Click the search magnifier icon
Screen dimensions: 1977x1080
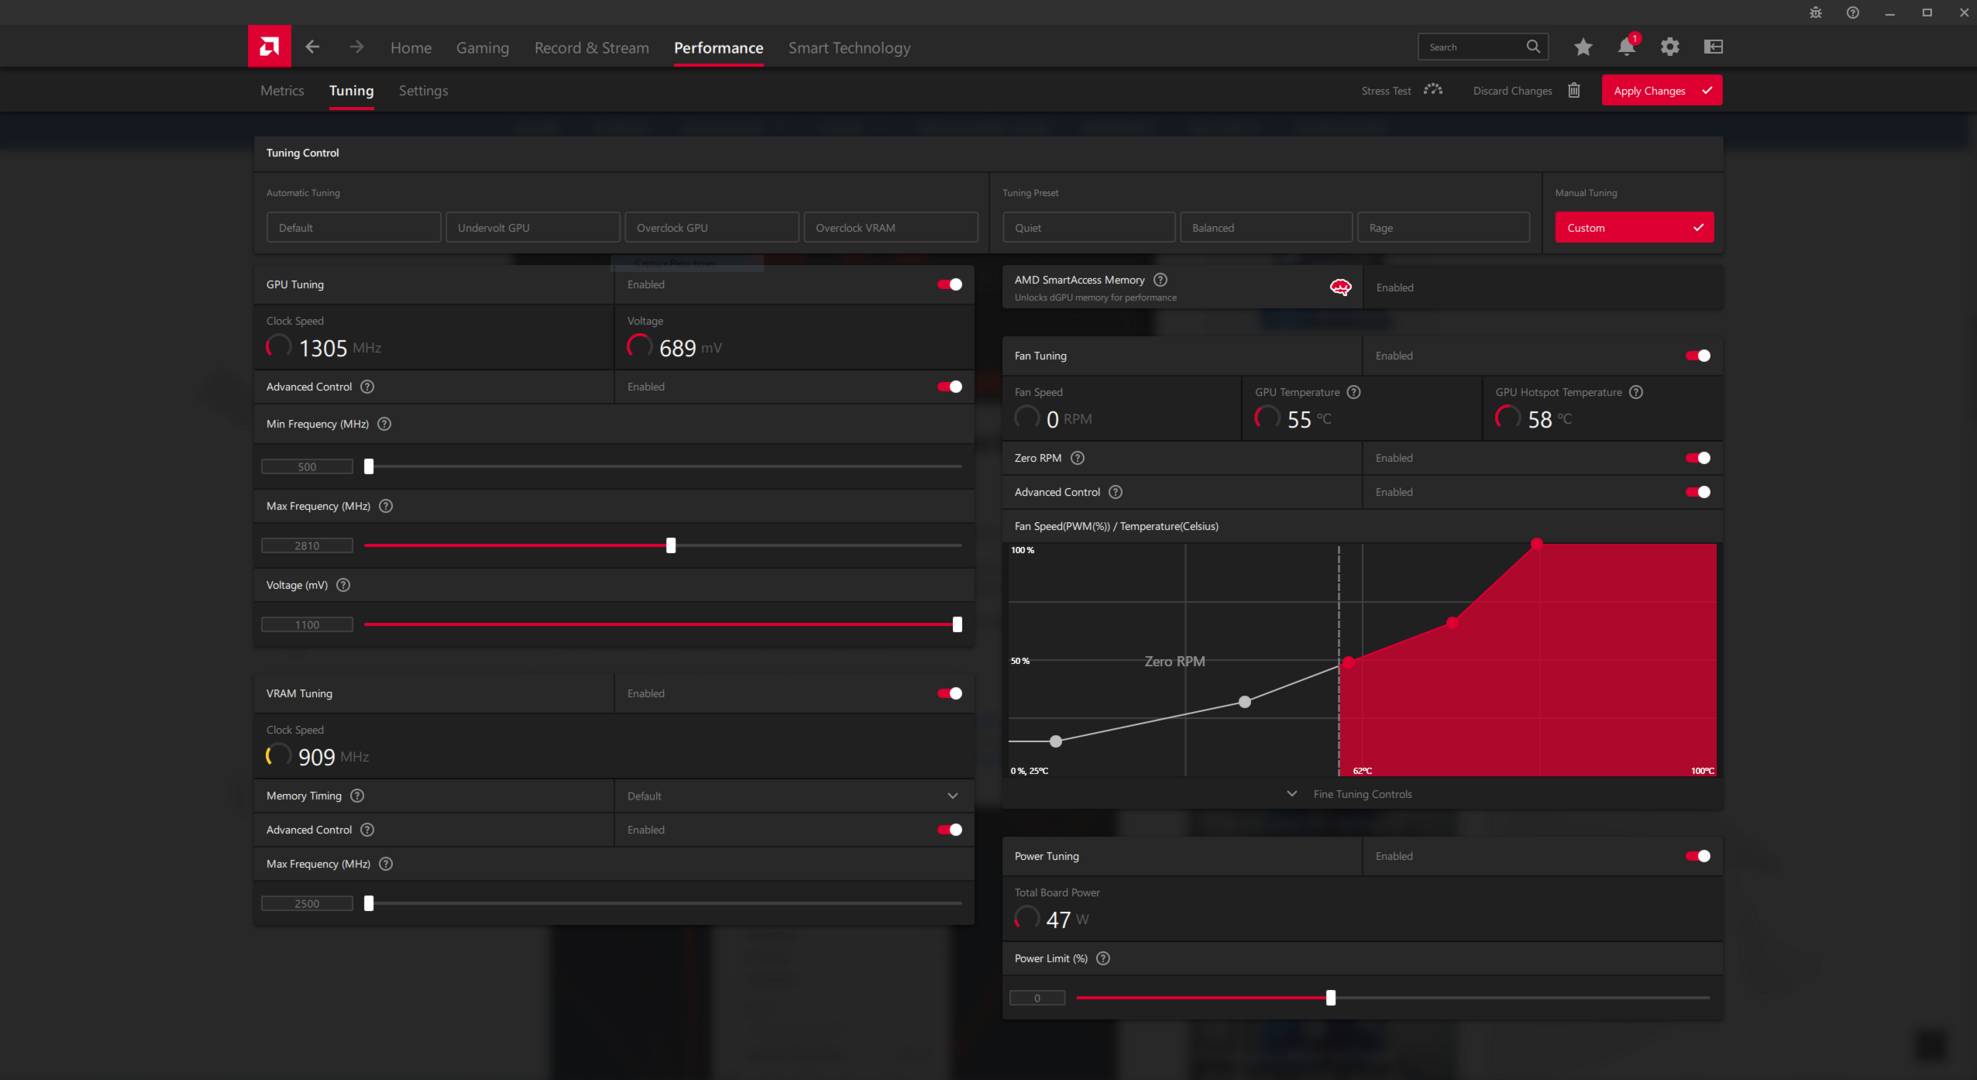(1533, 46)
